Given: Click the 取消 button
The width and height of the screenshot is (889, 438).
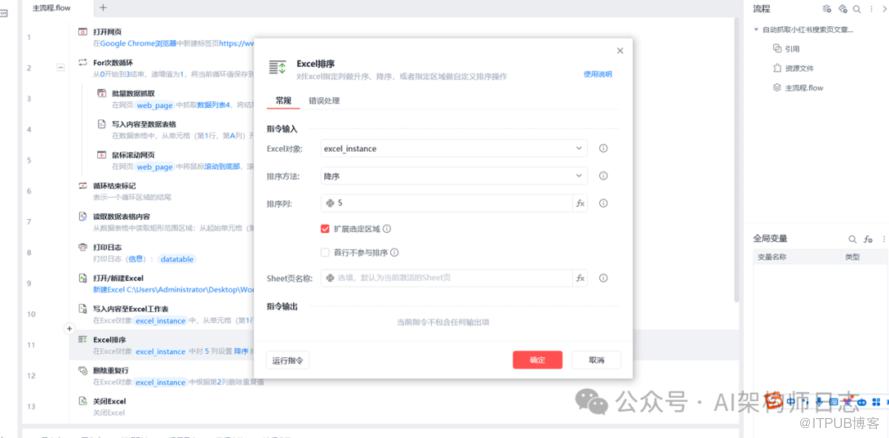Looking at the screenshot, I should pos(596,360).
